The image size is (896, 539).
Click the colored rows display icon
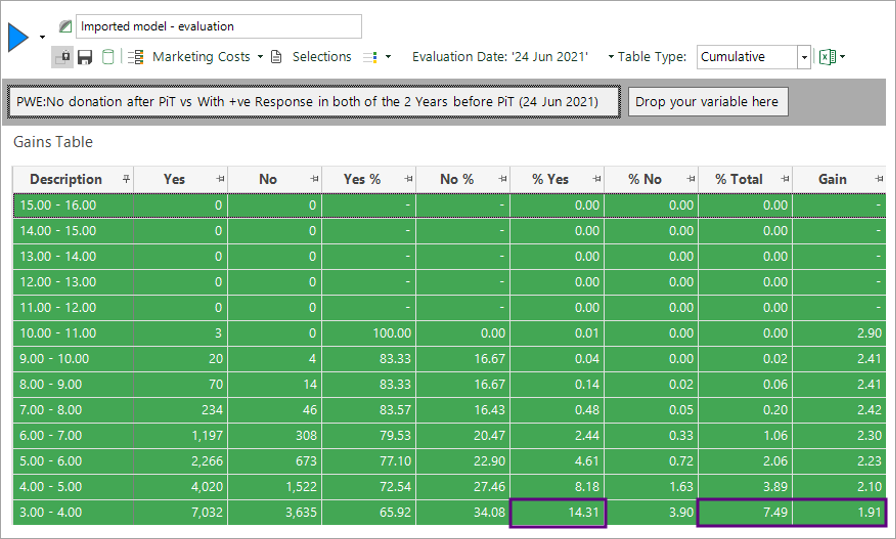pos(370,57)
